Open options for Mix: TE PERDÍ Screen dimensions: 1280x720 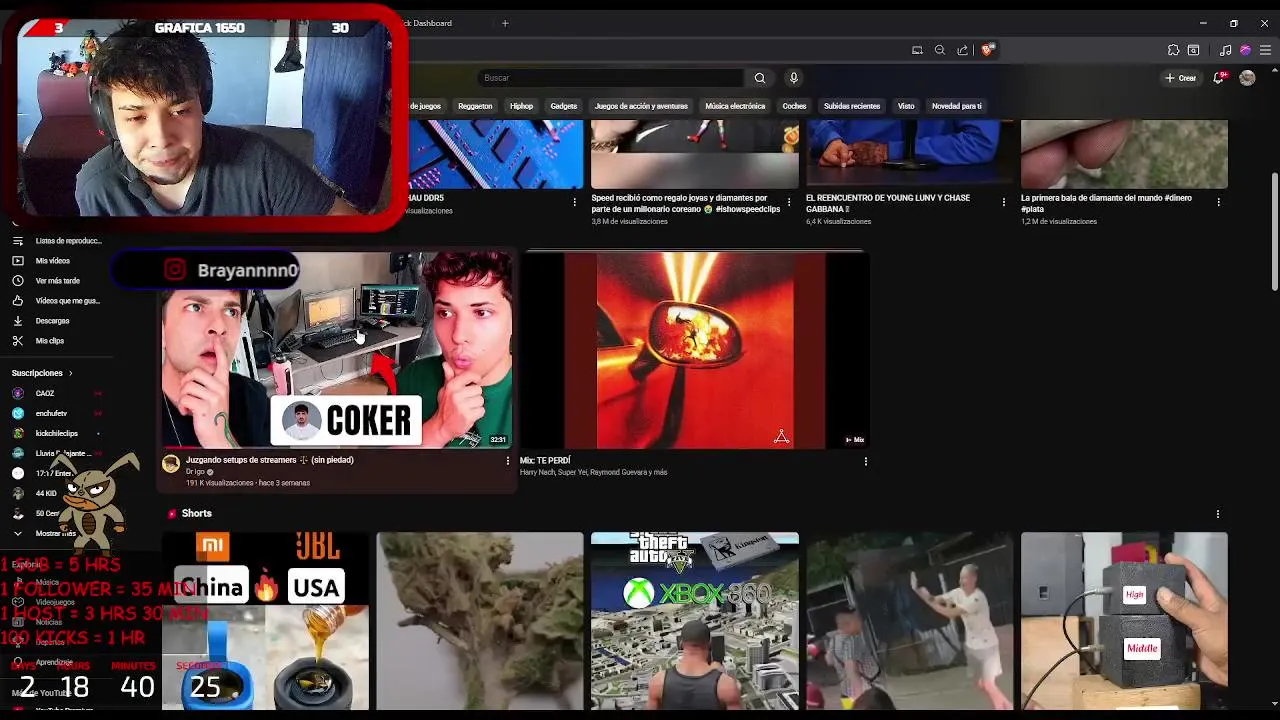point(865,461)
